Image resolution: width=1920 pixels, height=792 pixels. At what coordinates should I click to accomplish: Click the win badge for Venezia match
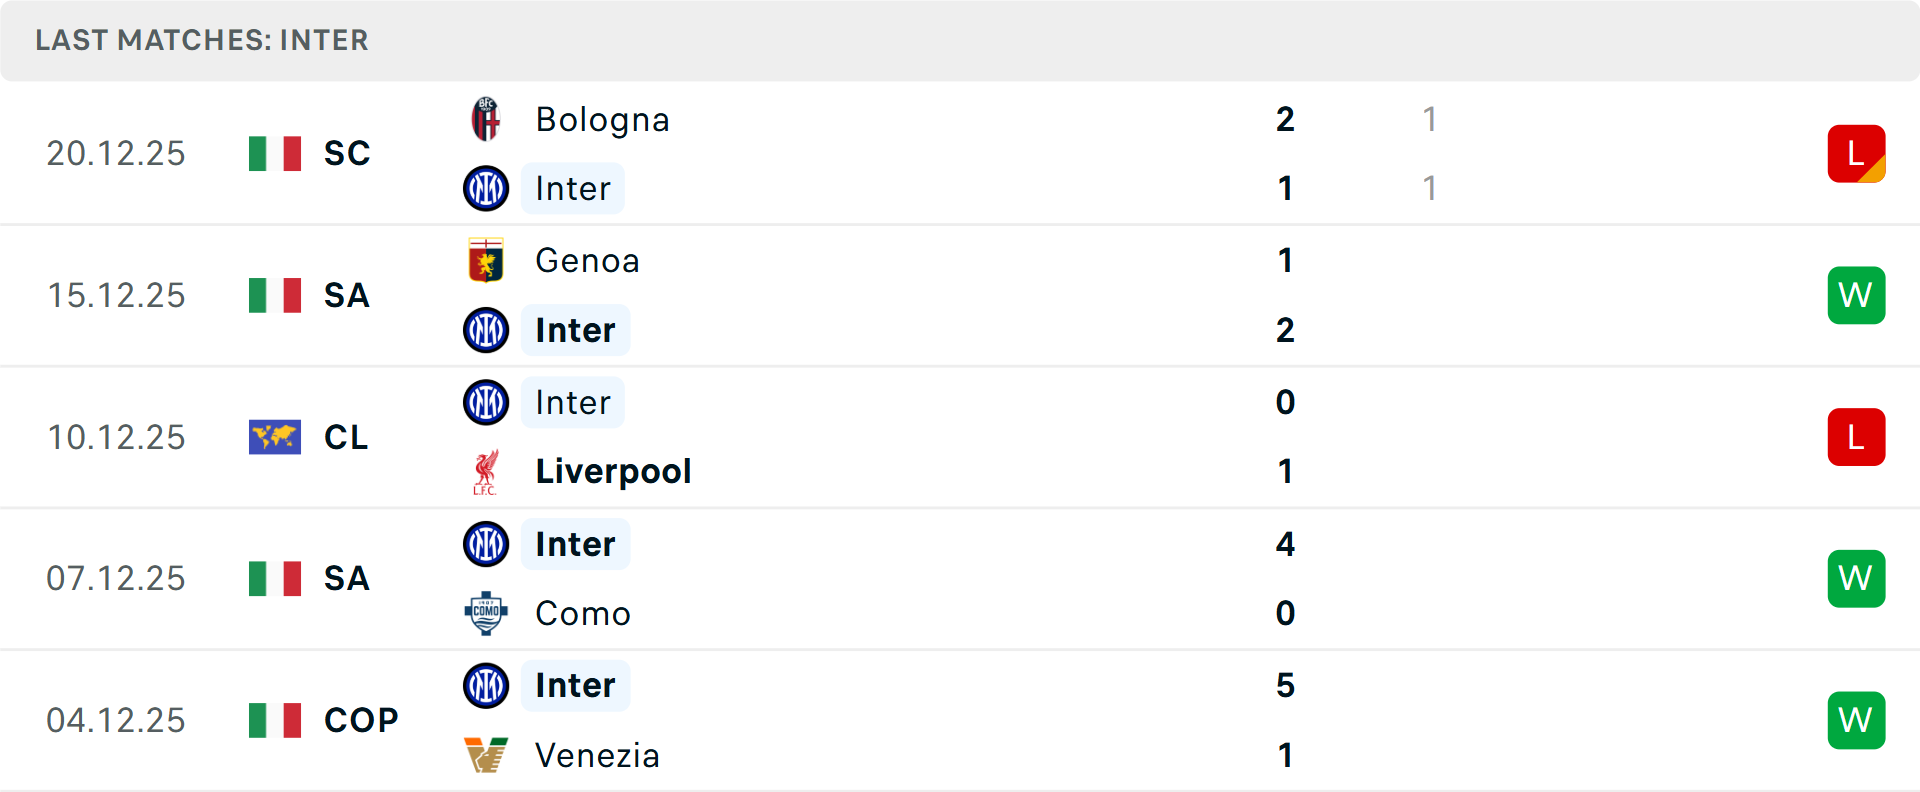coord(1856,720)
